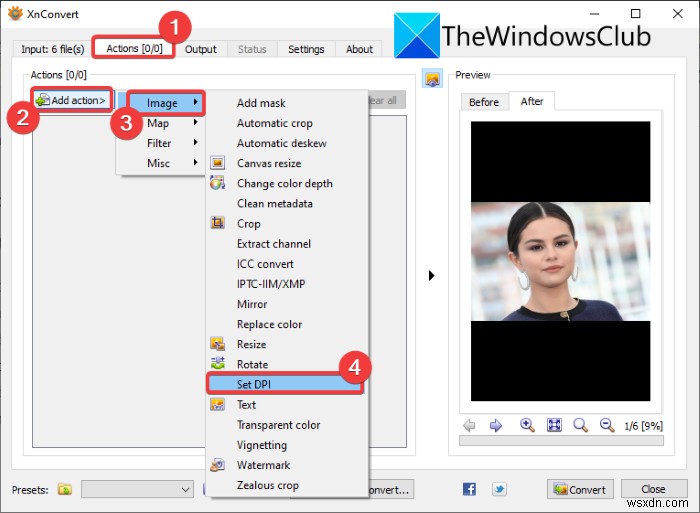Select Watermark from the Image submenu

pos(287,465)
